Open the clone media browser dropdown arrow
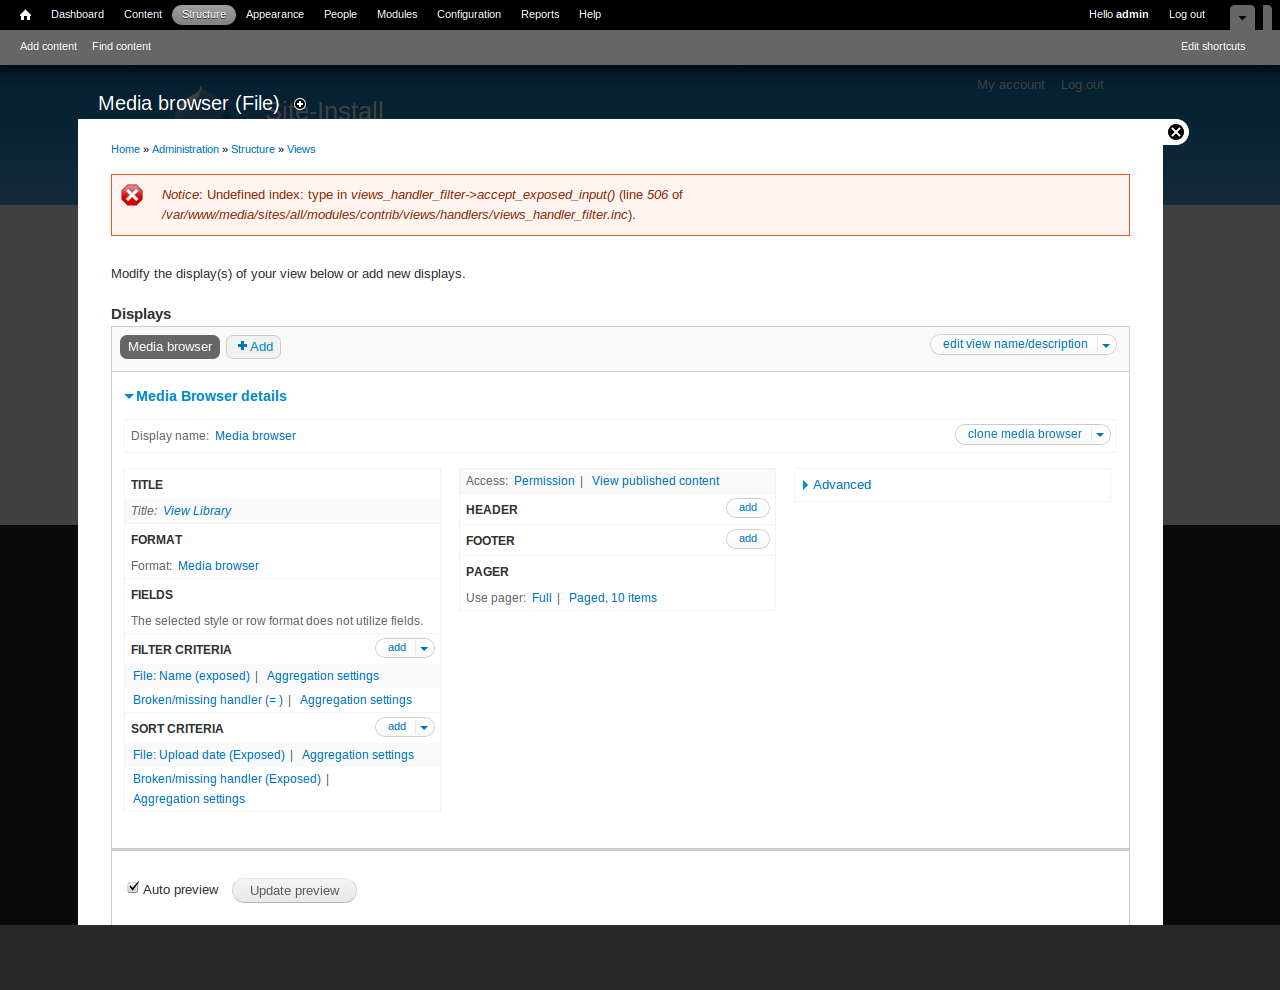1280x990 pixels. pos(1099,434)
